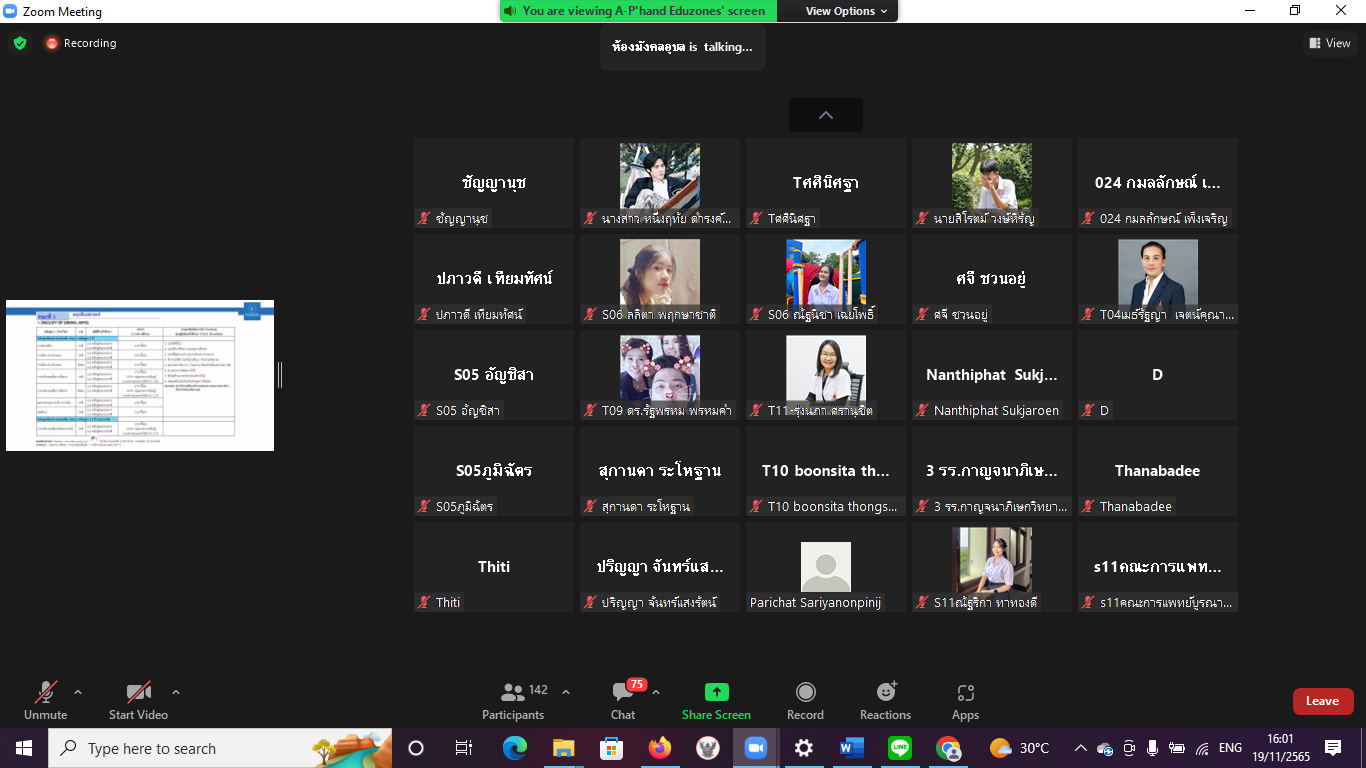Start recording with the Record button
The width and height of the screenshot is (1366, 768).
tap(805, 699)
